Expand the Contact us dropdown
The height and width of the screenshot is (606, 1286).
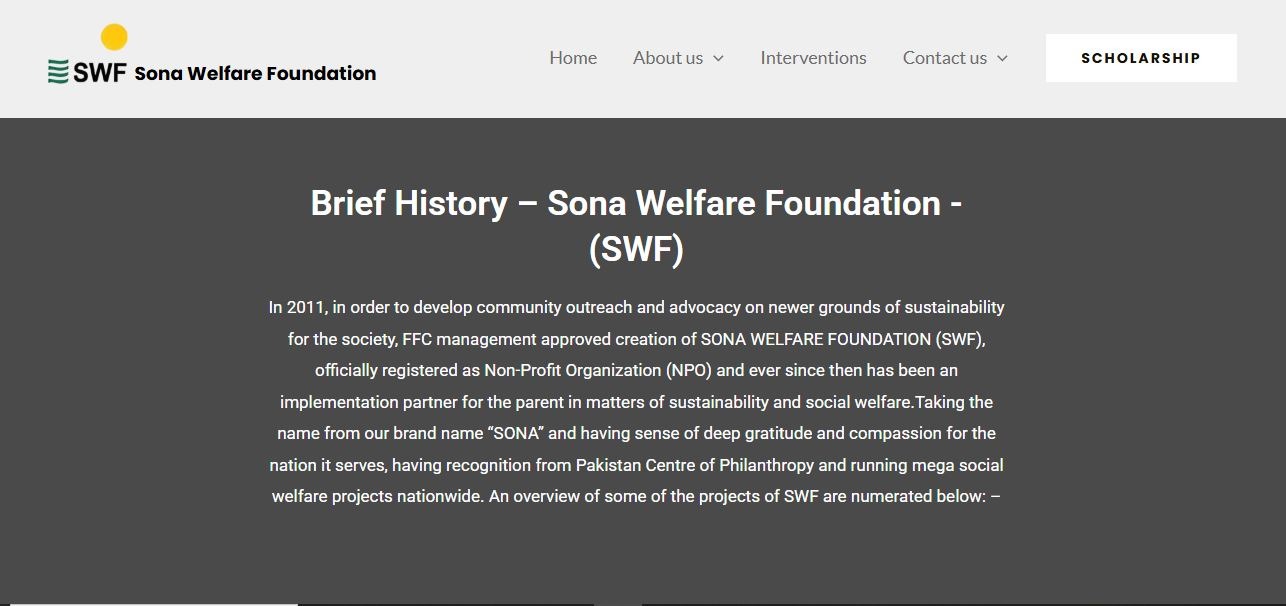pyautogui.click(x=944, y=58)
